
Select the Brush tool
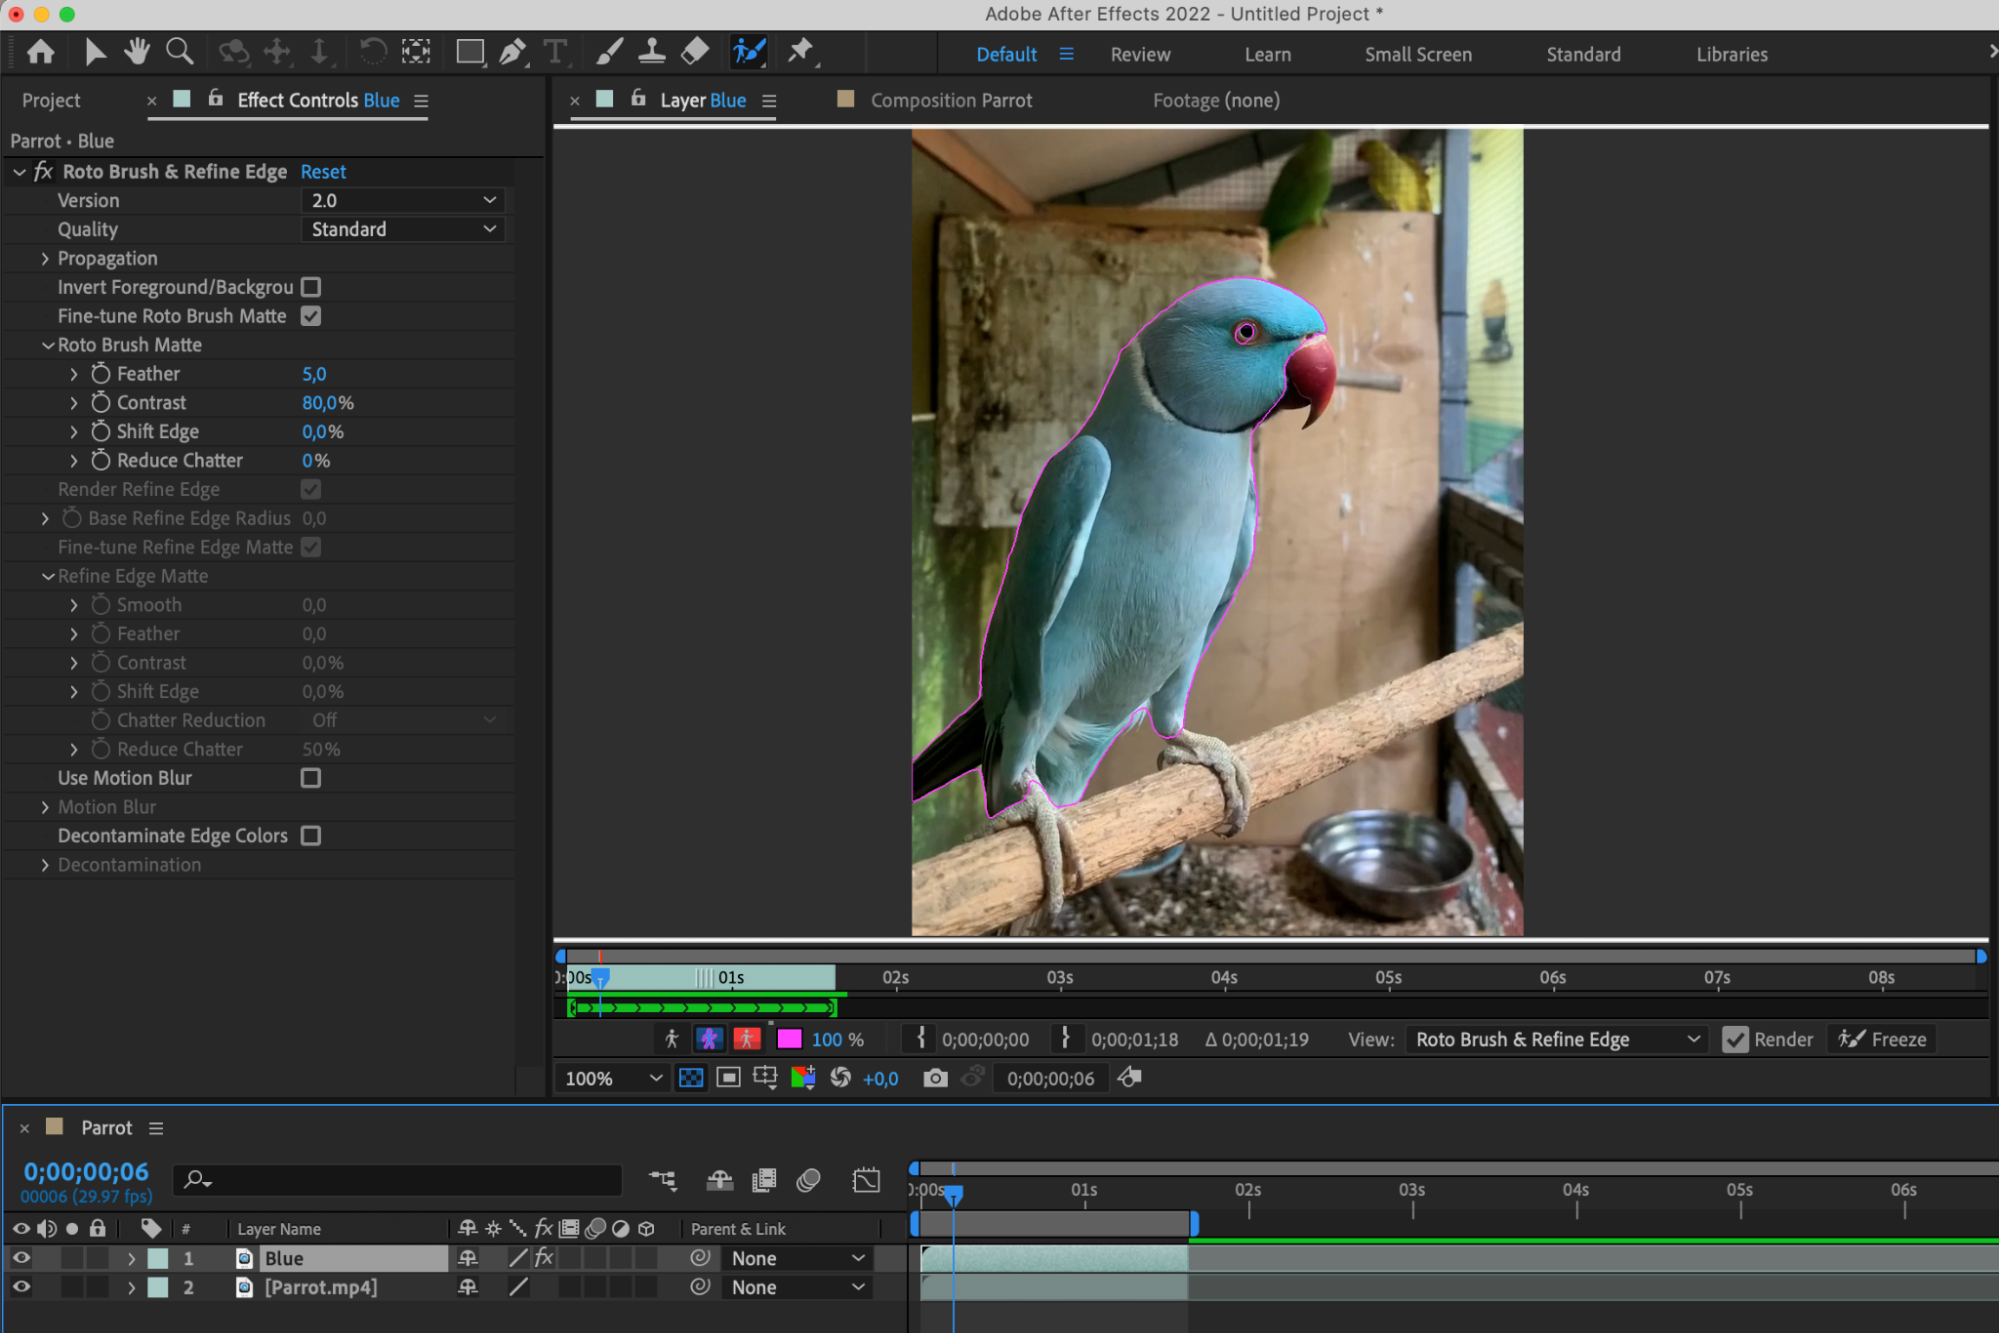tap(609, 52)
